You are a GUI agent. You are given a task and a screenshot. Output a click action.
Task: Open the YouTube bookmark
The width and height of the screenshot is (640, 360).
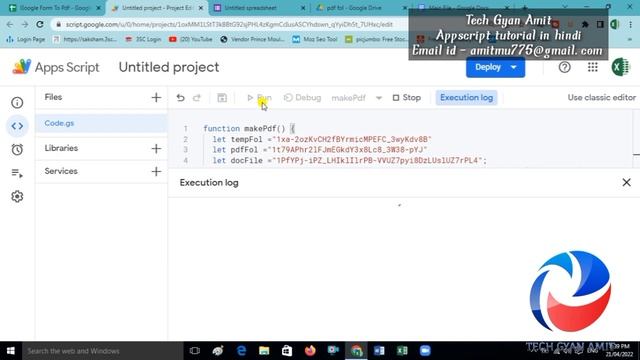click(x=190, y=39)
